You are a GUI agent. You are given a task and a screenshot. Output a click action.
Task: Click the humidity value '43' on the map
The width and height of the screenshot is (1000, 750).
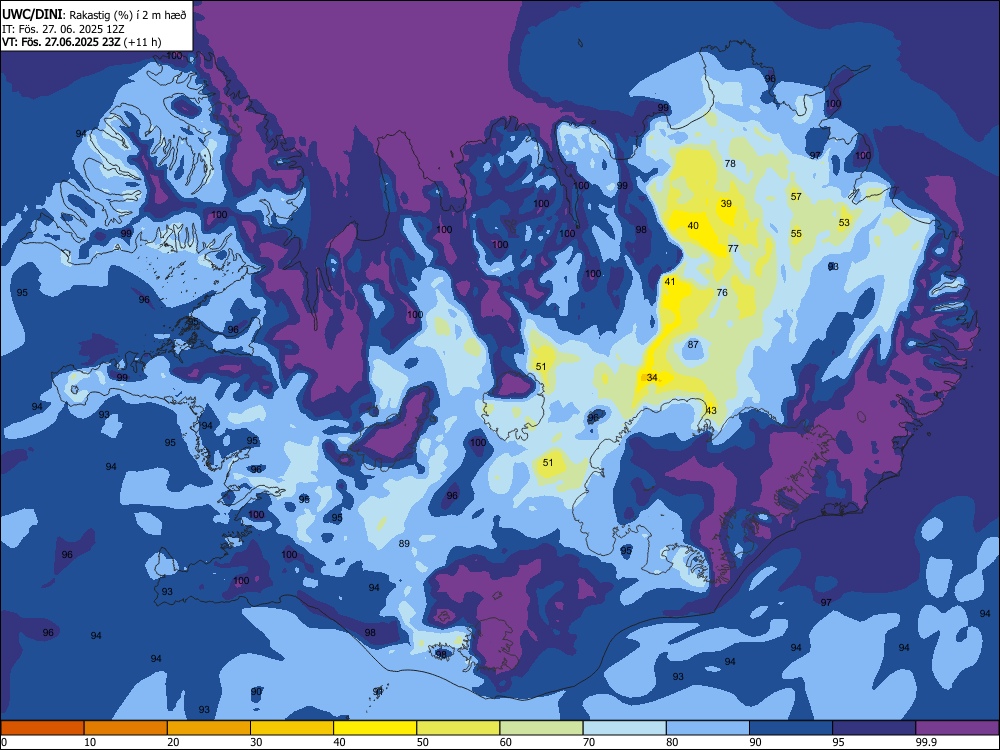pos(711,410)
